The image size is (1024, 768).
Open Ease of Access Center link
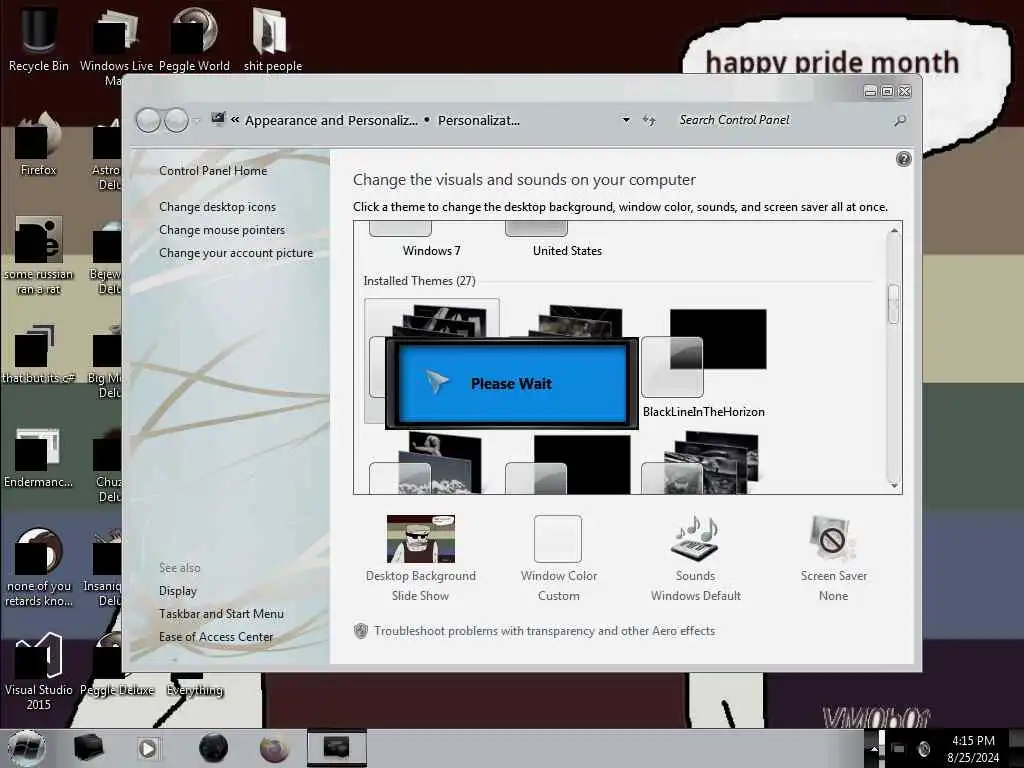pyautogui.click(x=216, y=637)
